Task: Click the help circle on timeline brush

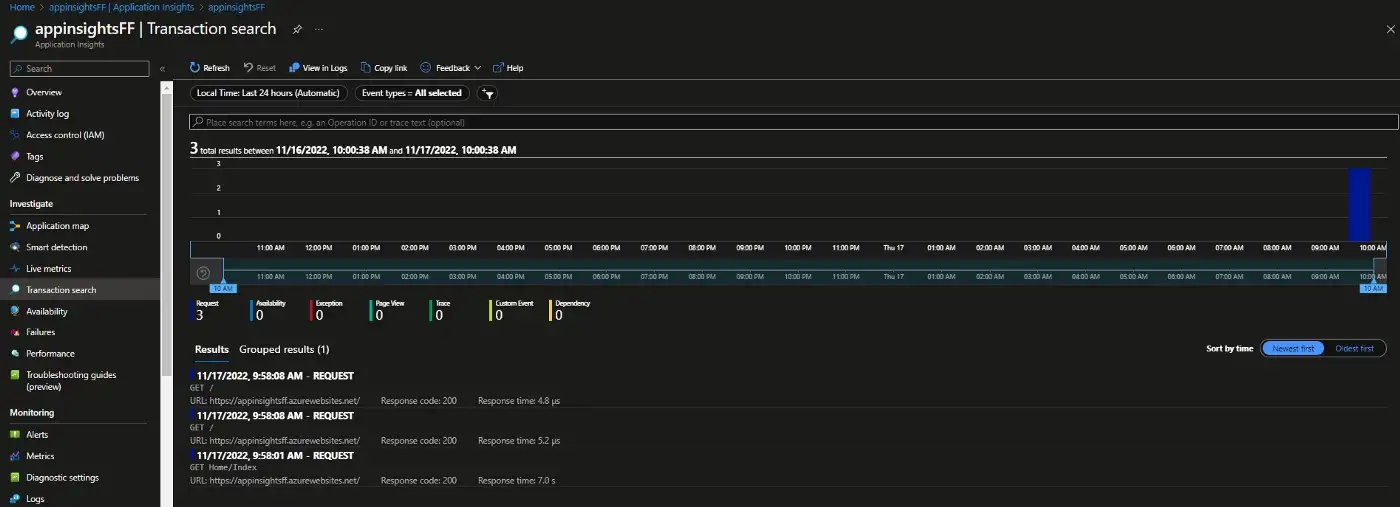Action: [203, 273]
